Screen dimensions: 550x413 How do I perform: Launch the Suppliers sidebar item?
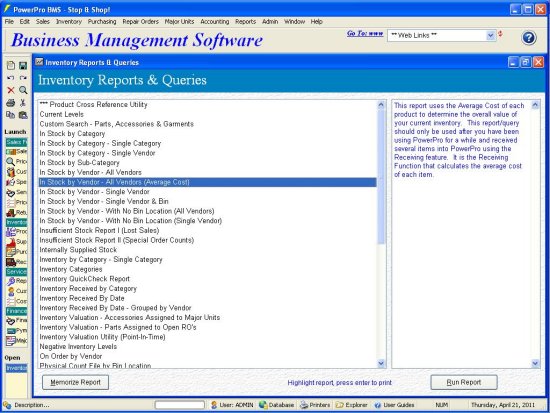(16, 241)
